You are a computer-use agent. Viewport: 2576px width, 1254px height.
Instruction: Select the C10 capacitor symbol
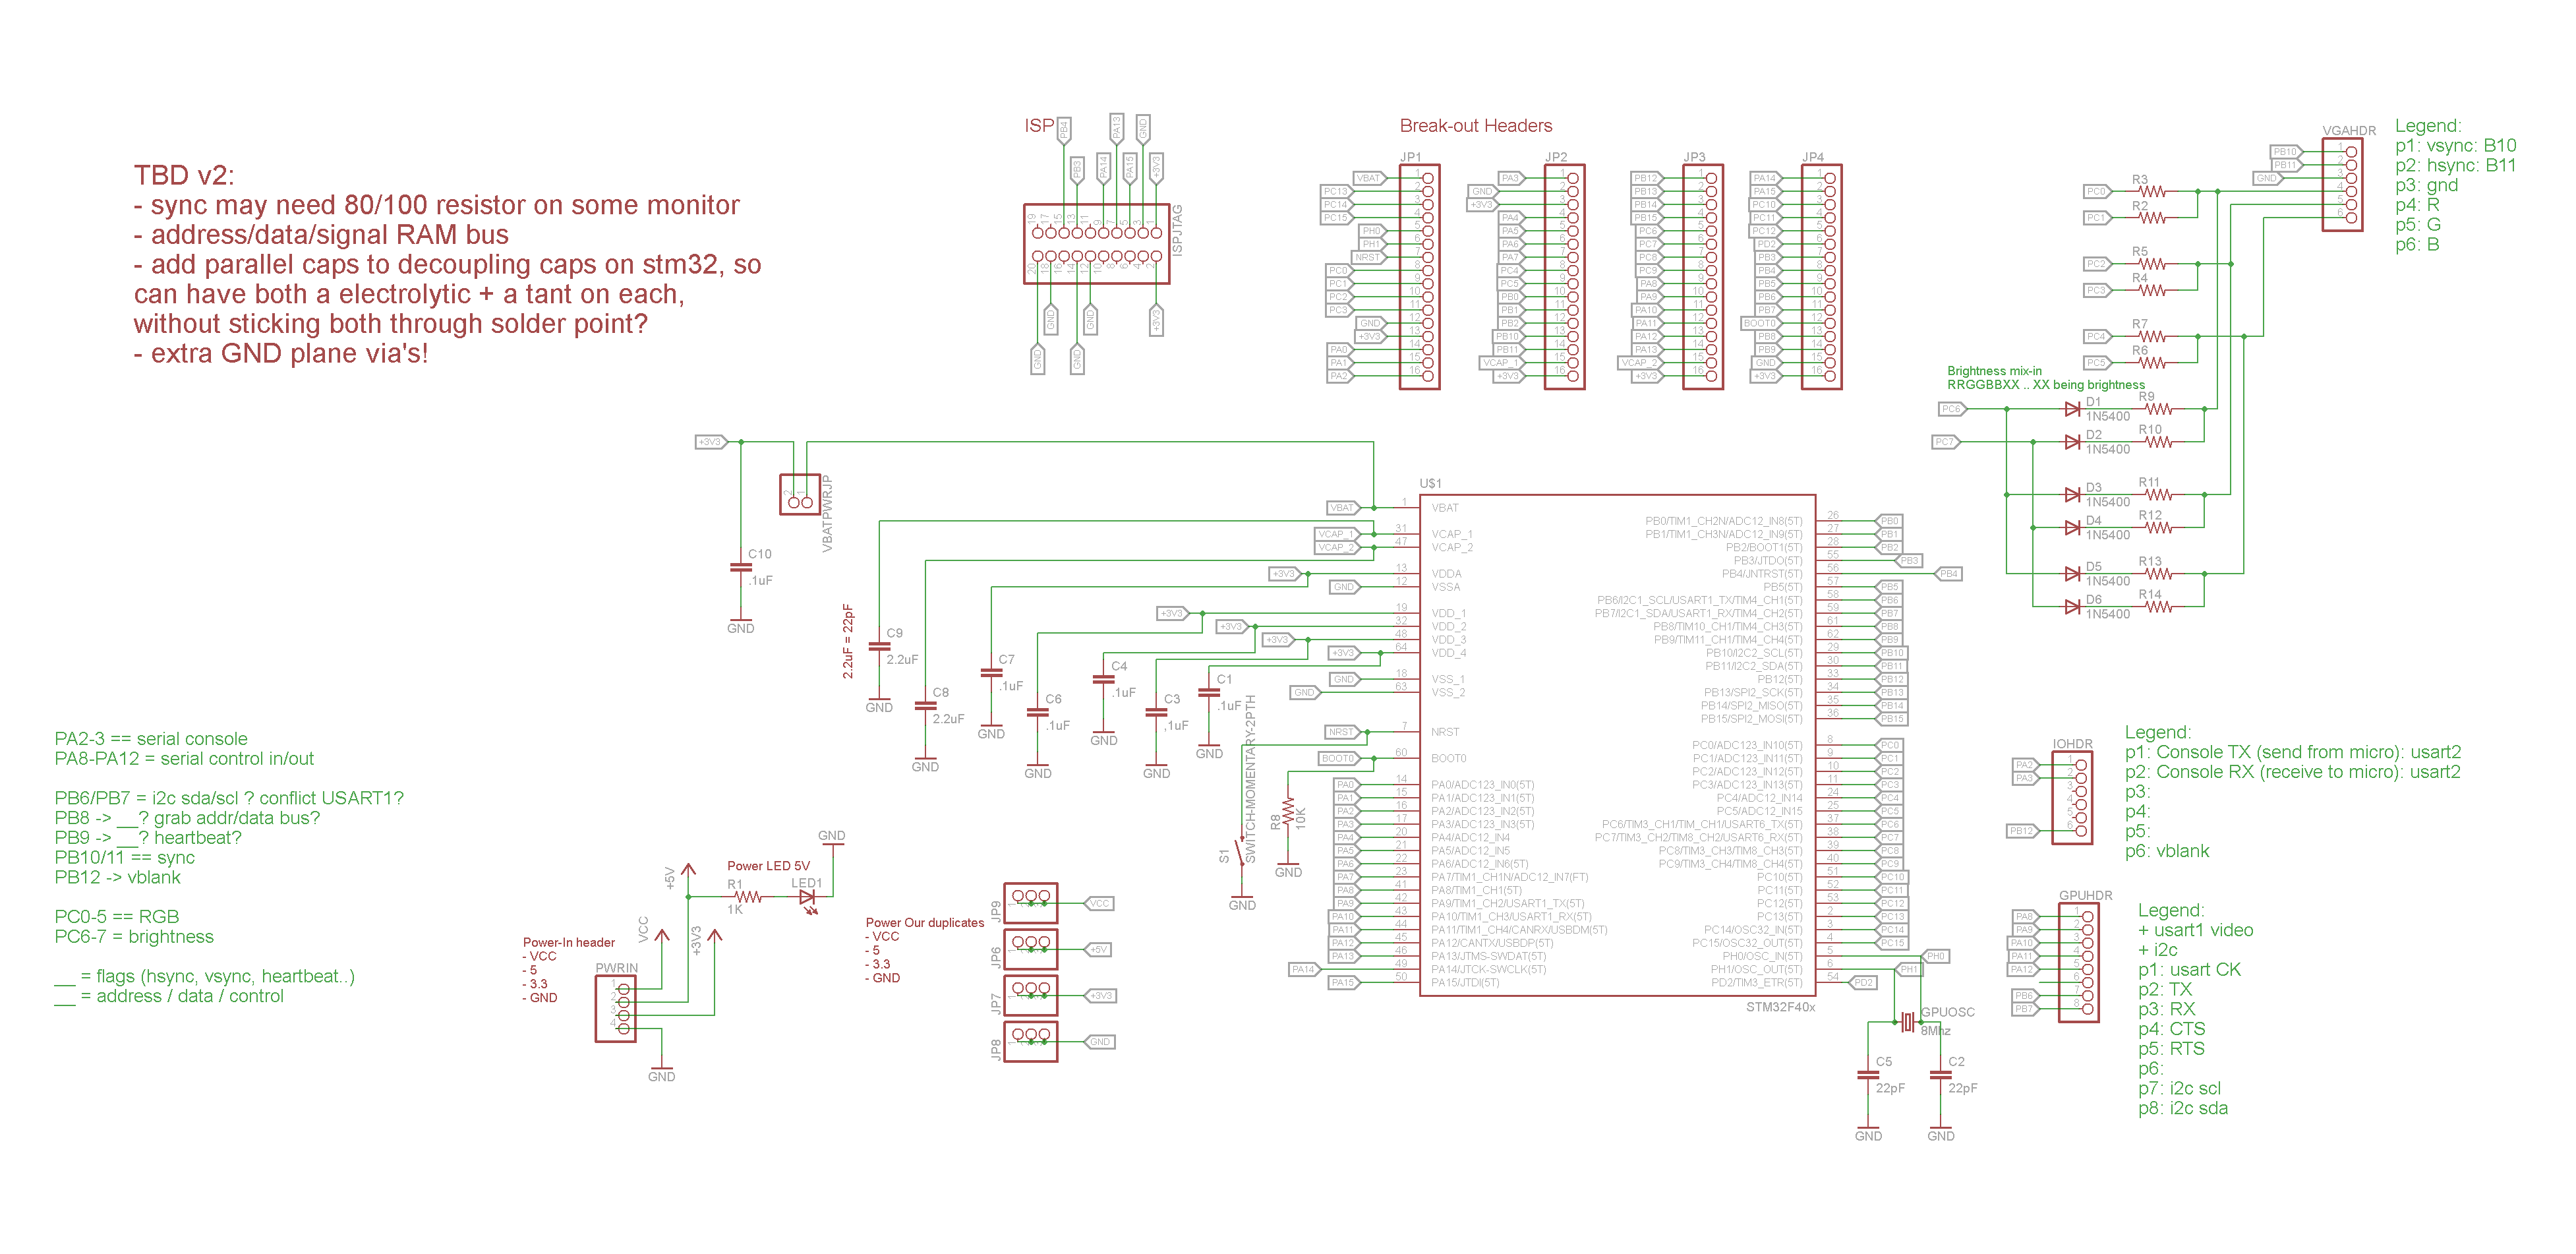click(x=740, y=567)
